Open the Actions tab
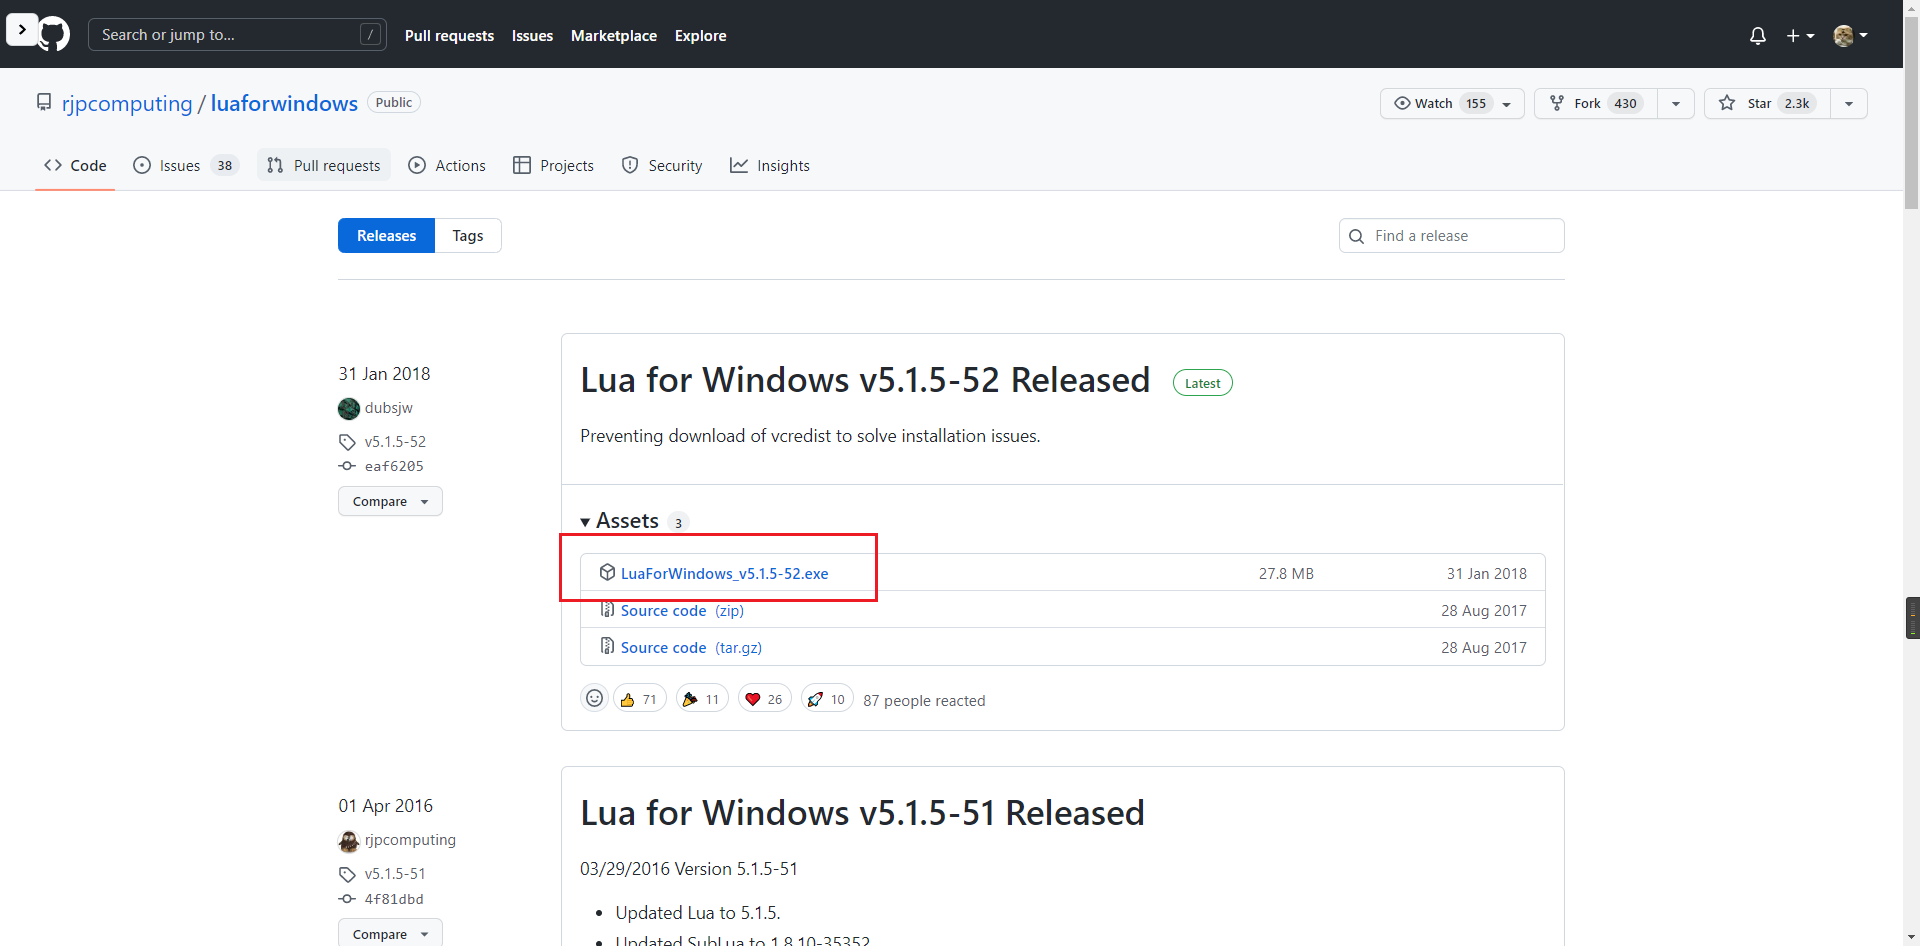 pos(447,165)
